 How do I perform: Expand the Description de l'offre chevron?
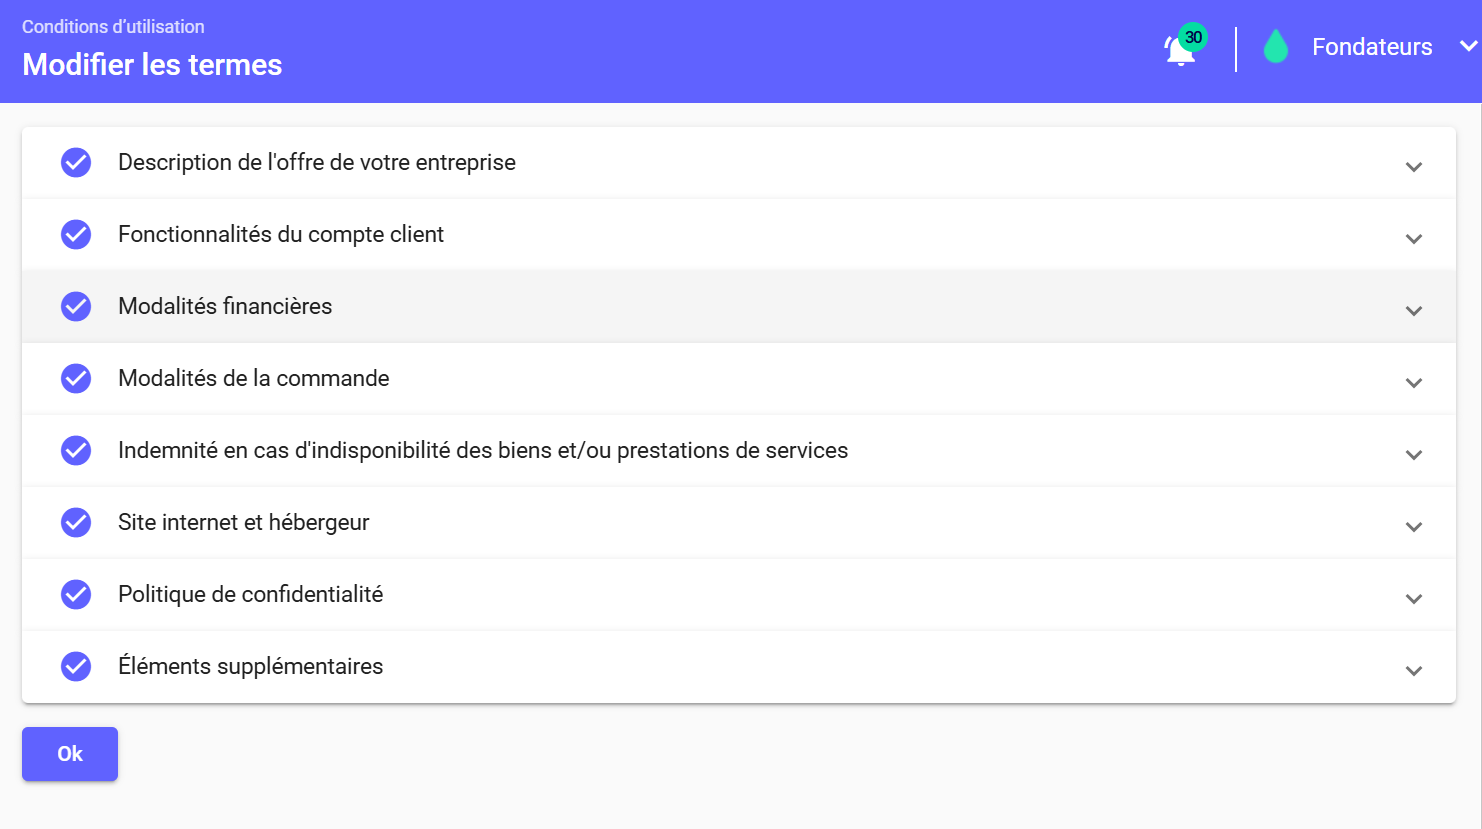pyautogui.click(x=1413, y=166)
